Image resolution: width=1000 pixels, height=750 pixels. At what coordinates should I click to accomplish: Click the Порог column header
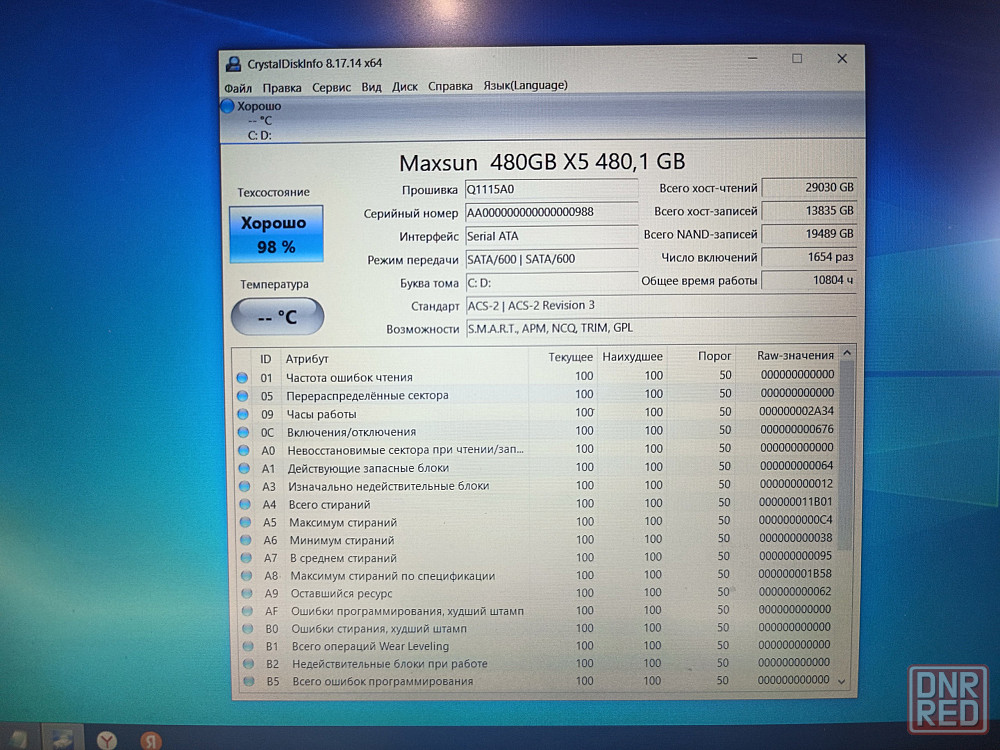point(714,356)
